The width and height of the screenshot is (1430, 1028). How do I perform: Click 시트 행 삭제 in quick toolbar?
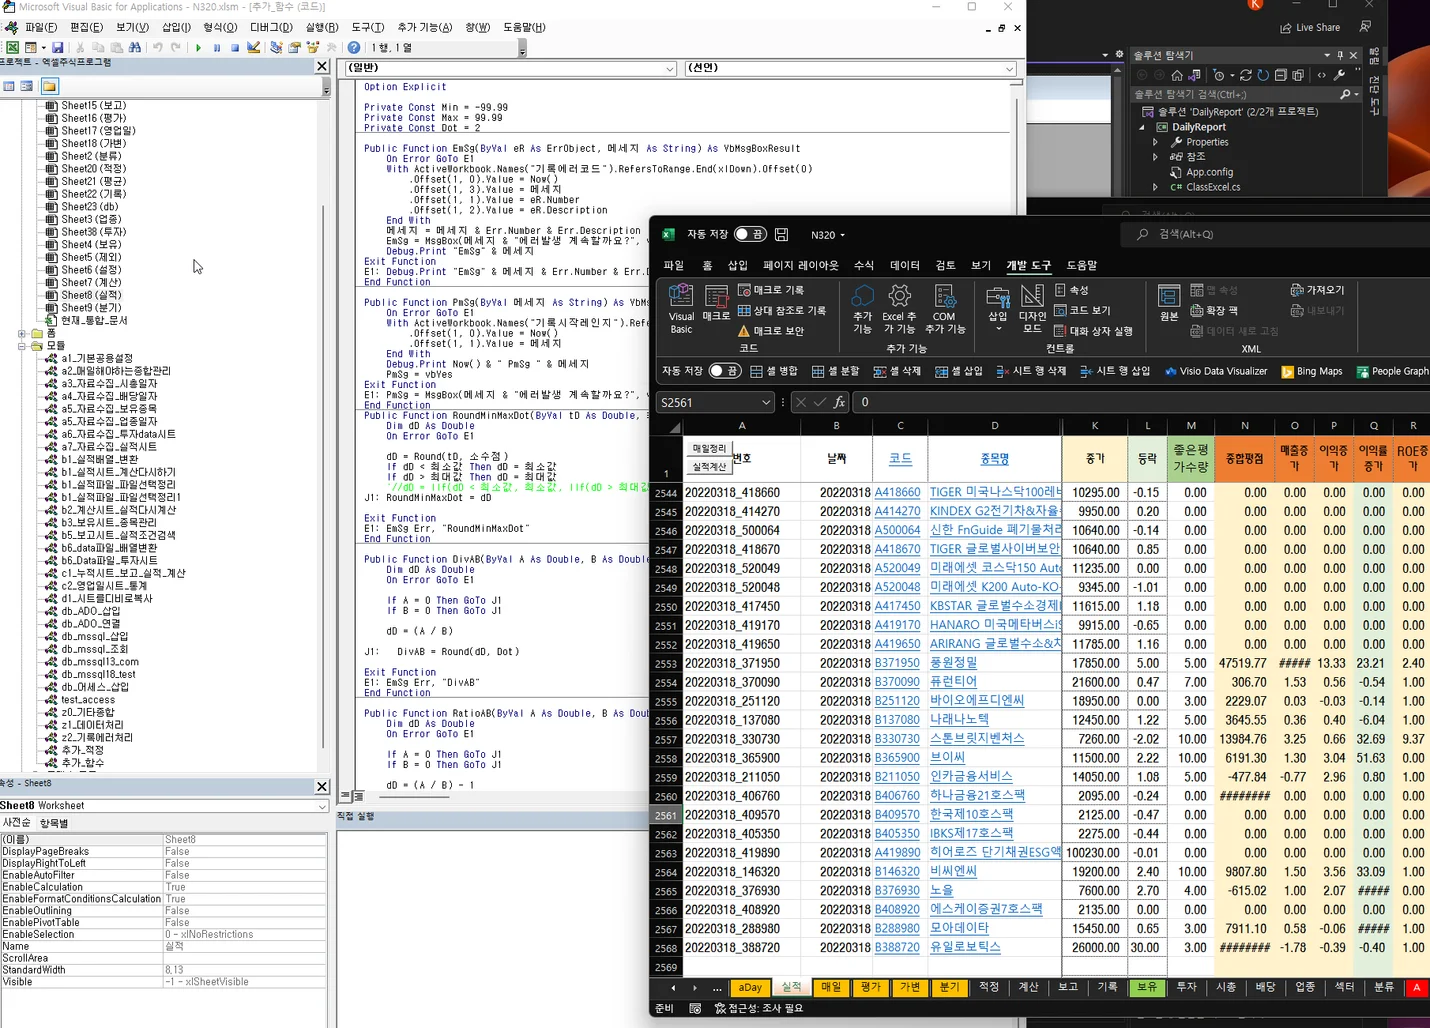[x=1031, y=371]
